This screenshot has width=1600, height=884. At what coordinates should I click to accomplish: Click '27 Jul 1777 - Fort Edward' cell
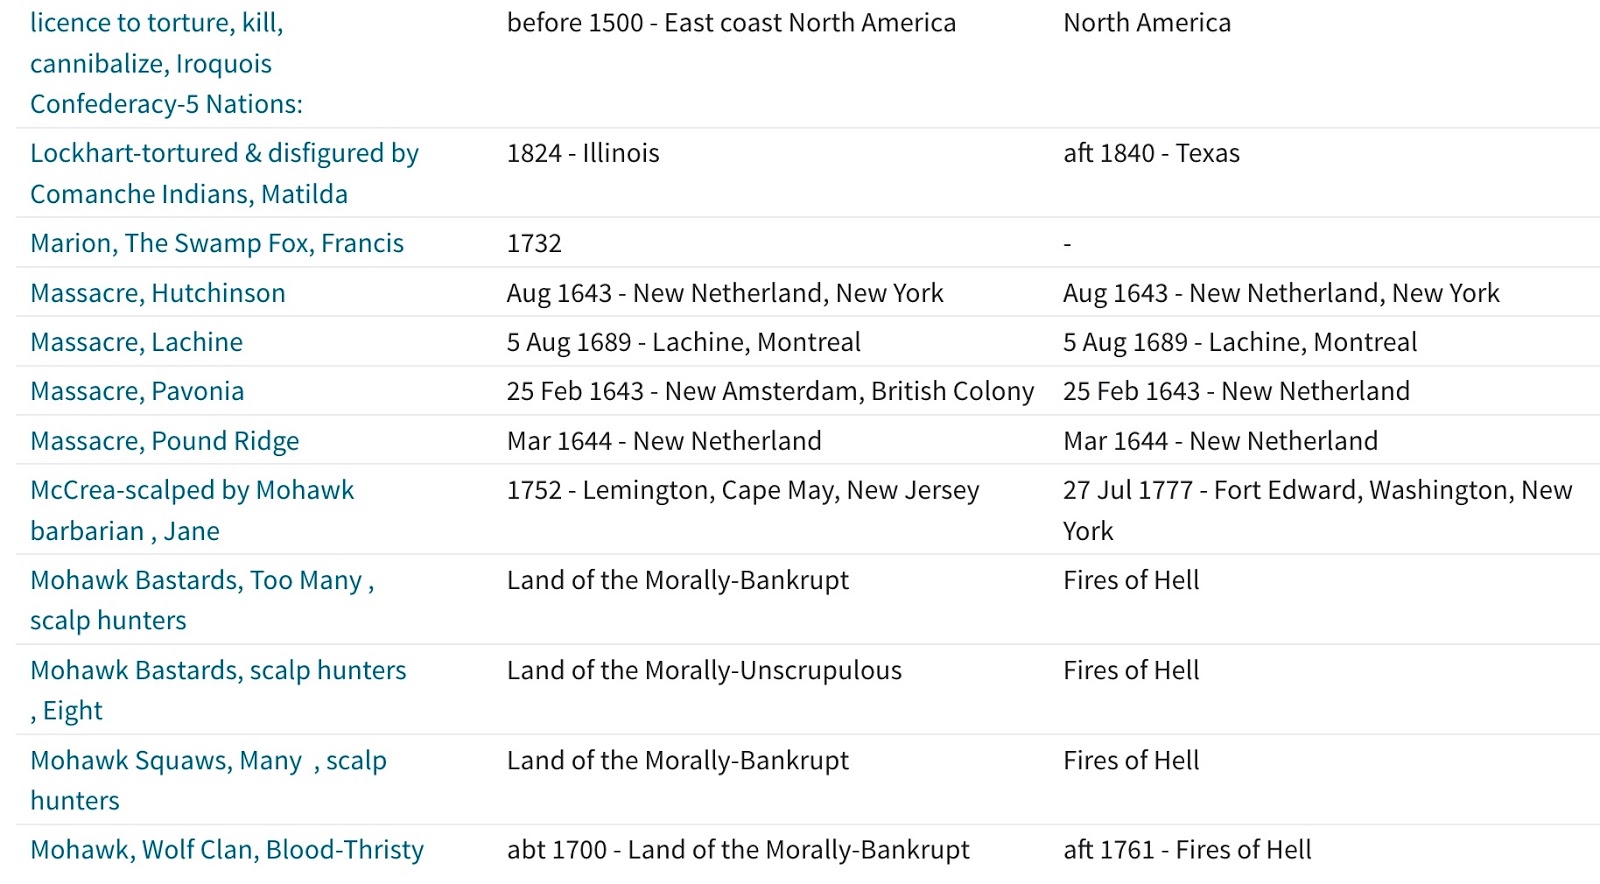click(1317, 490)
